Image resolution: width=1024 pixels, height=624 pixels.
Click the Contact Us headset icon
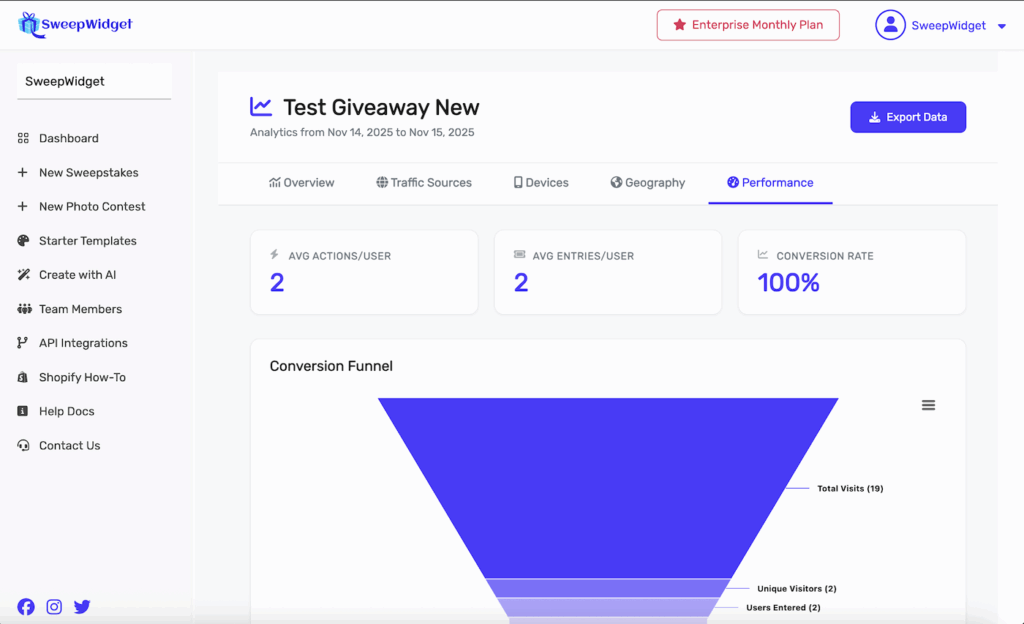23,446
